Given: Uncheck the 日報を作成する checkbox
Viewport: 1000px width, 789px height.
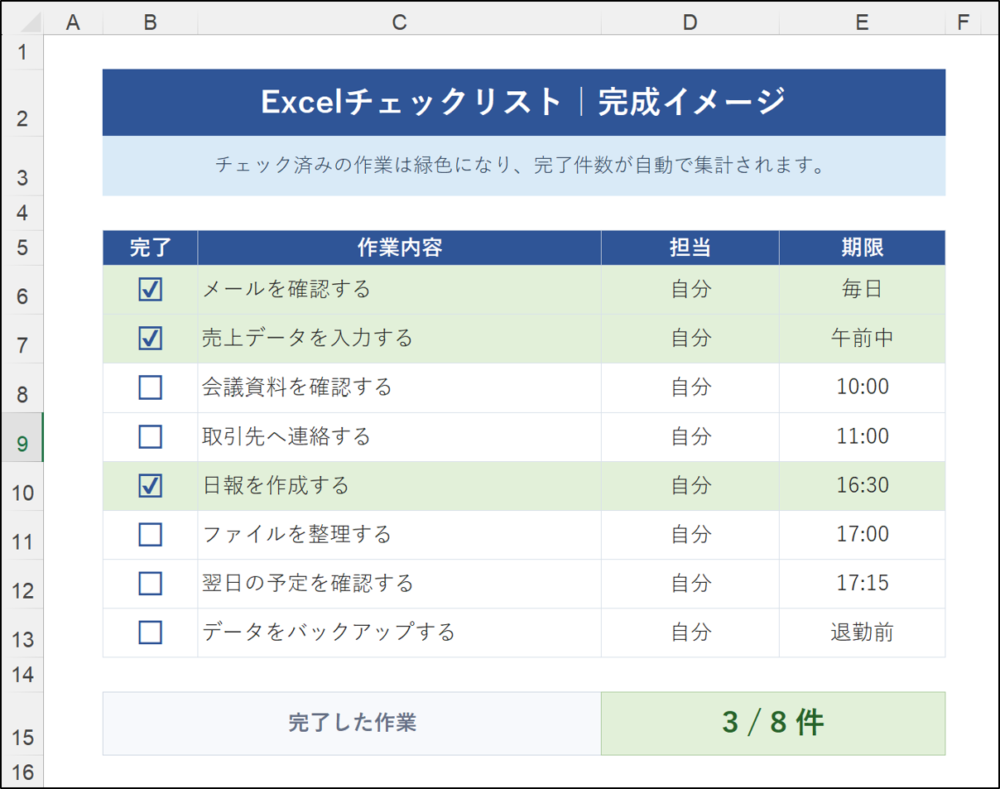Looking at the screenshot, I should tap(151, 486).
